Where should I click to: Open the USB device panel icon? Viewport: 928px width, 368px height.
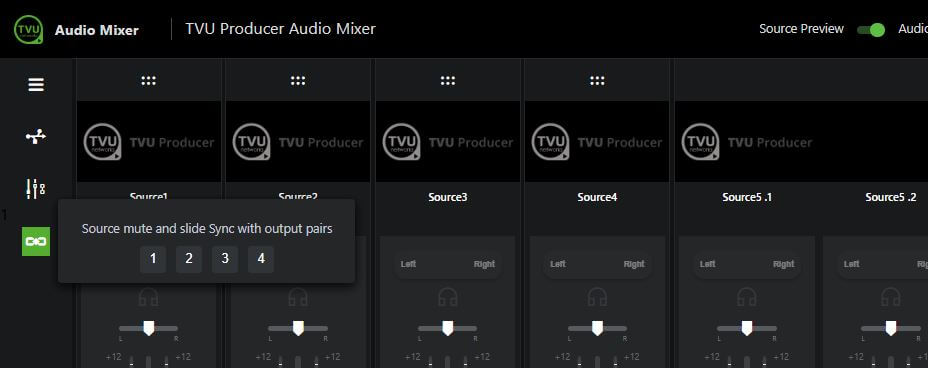36,137
